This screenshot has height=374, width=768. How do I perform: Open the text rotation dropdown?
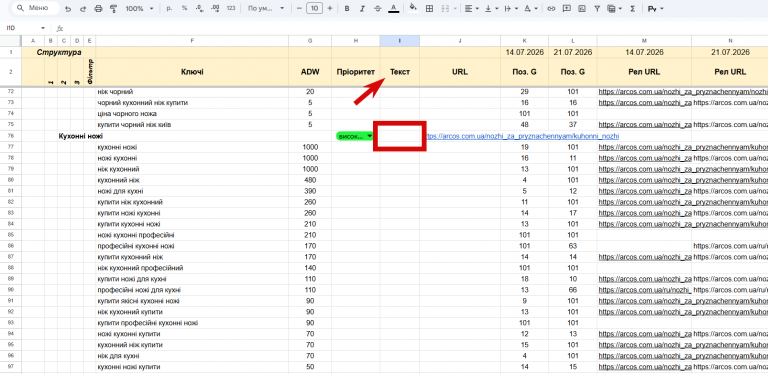tap(530, 8)
